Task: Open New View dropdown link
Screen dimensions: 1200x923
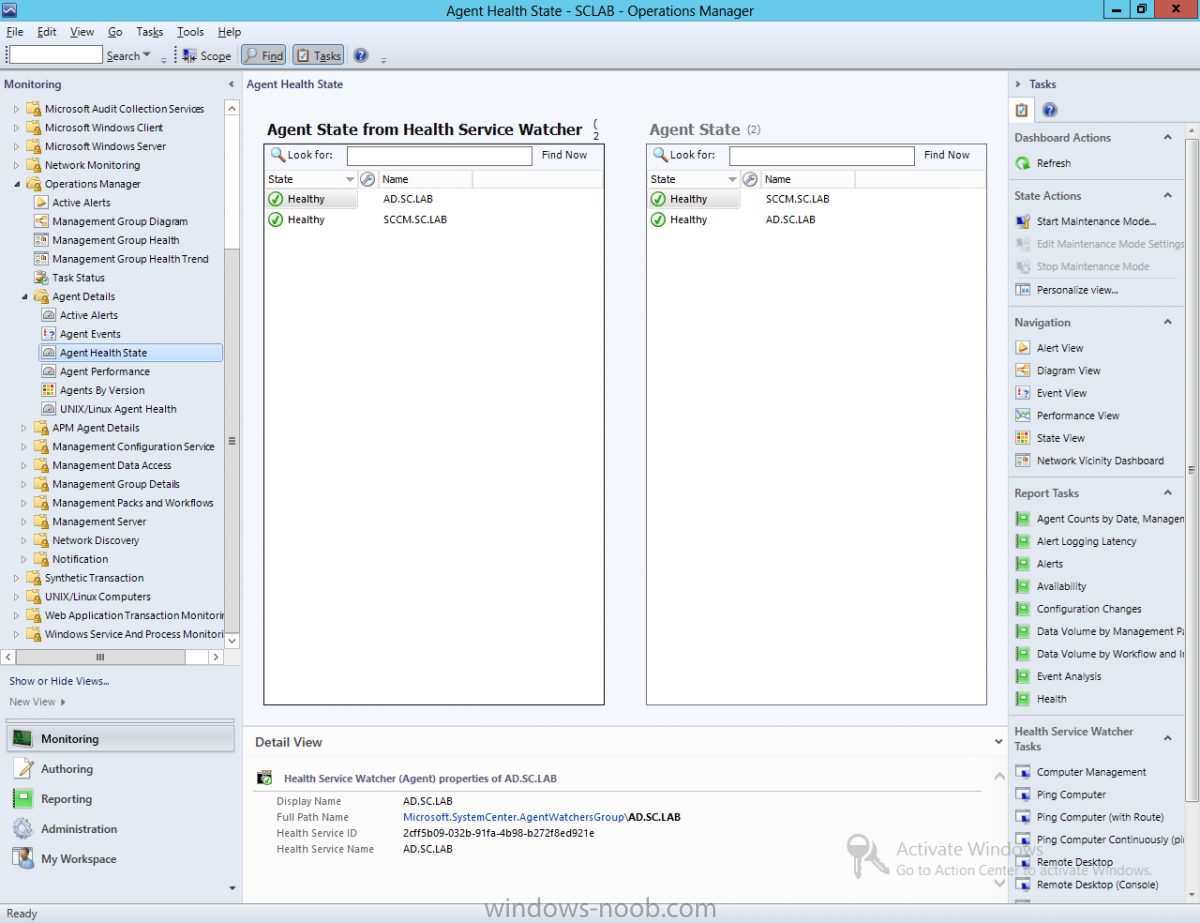Action: pyautogui.click(x=37, y=702)
